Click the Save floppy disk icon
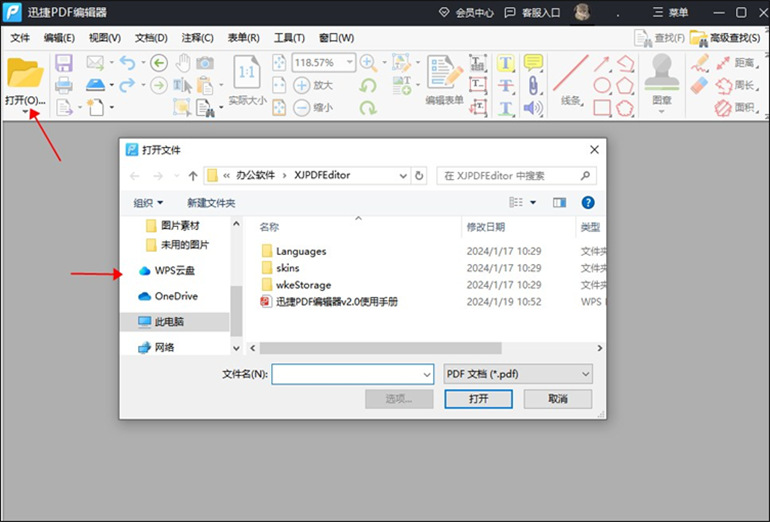 pos(64,63)
